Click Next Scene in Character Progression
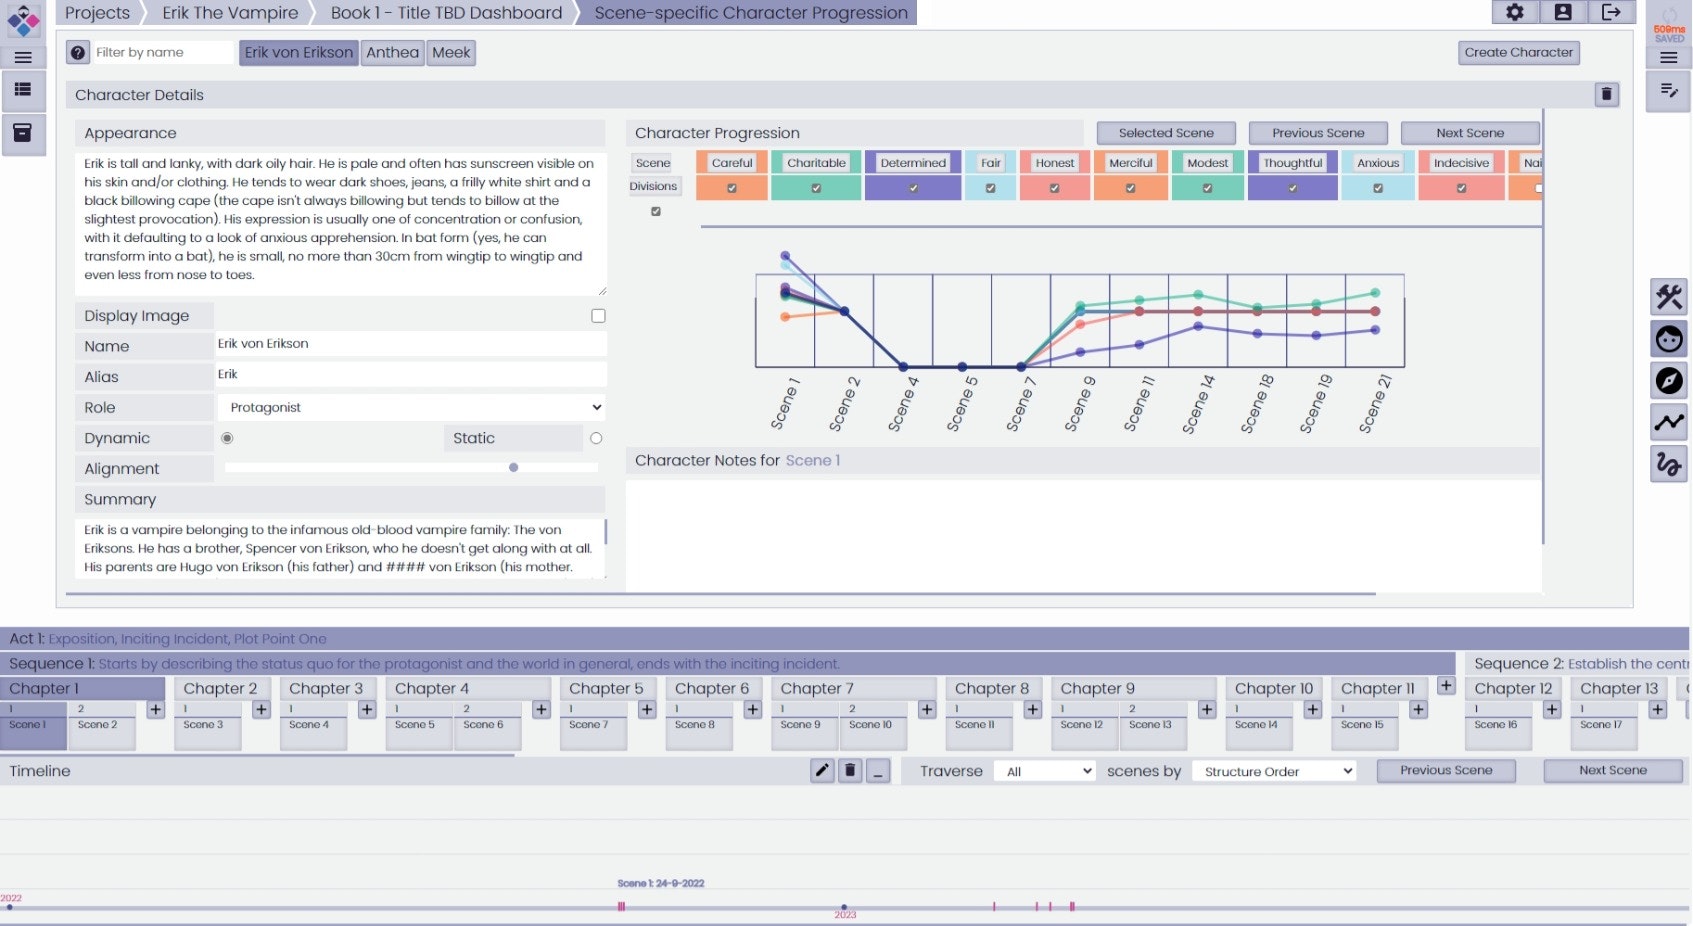1693x926 pixels. [x=1470, y=133]
